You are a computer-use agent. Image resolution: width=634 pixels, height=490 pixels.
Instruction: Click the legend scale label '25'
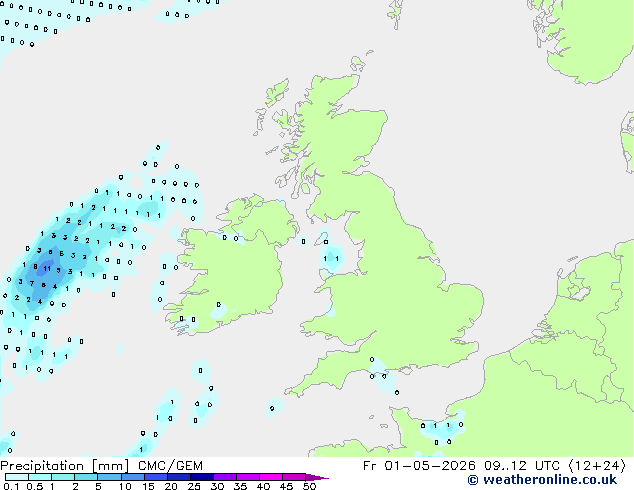[194, 486]
